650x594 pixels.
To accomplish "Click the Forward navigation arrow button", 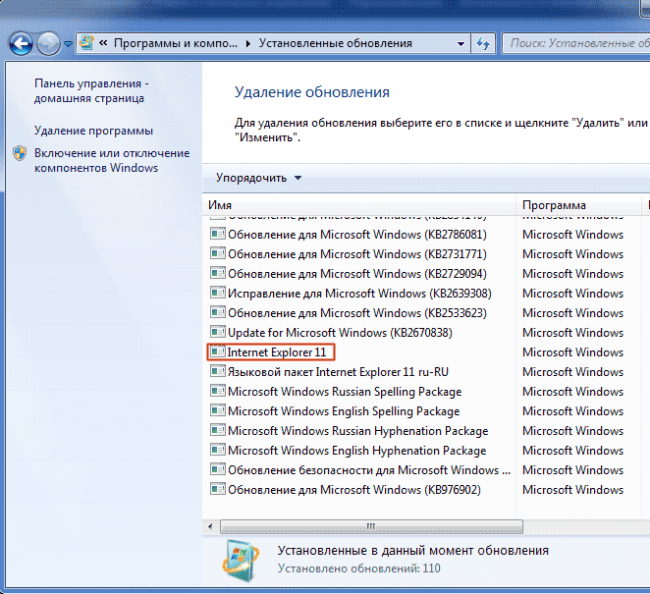I will point(49,43).
